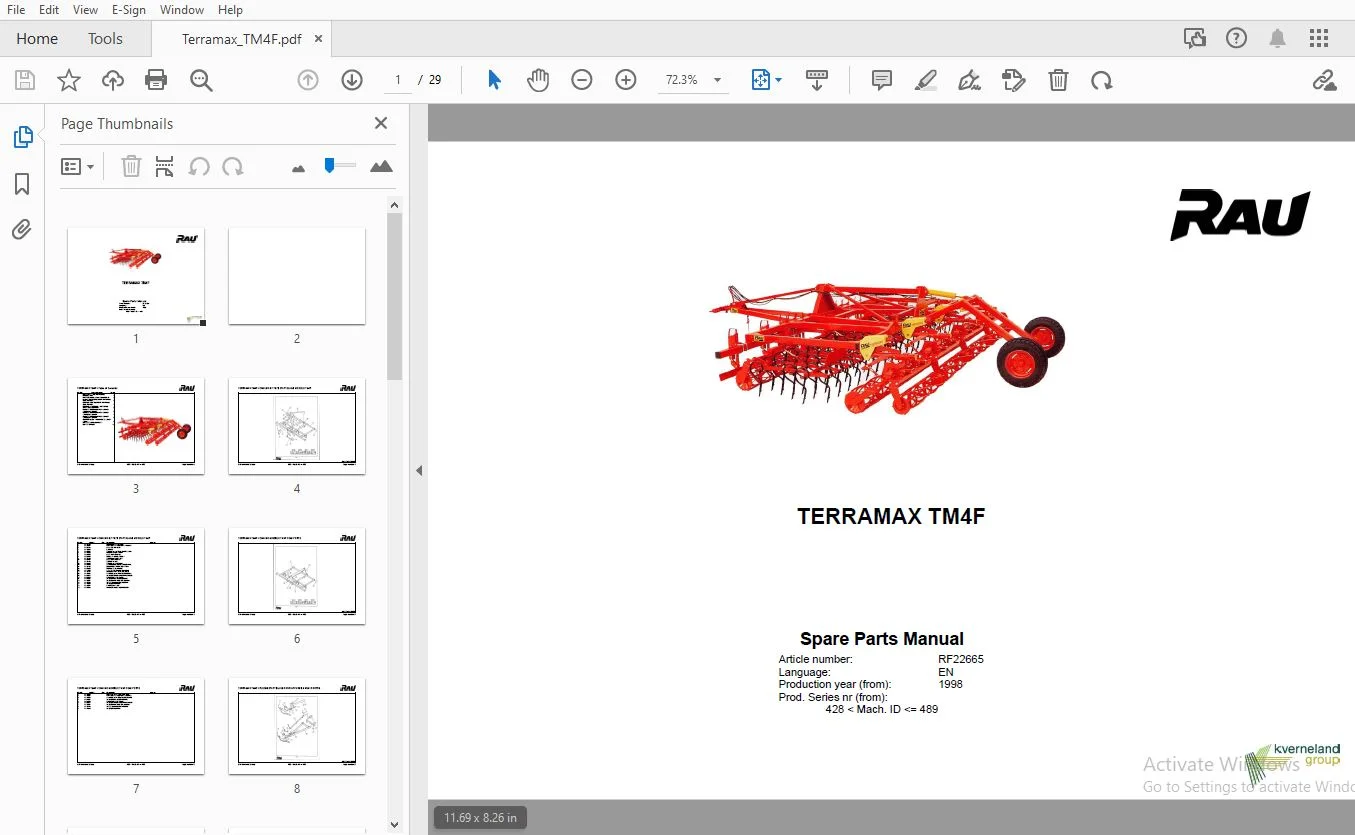Bookmark this file with the star icon

69,80
